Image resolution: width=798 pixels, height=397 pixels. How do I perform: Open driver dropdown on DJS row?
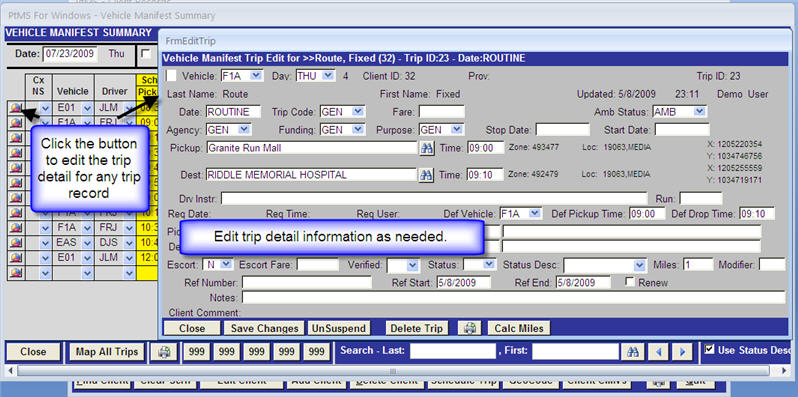coord(130,242)
